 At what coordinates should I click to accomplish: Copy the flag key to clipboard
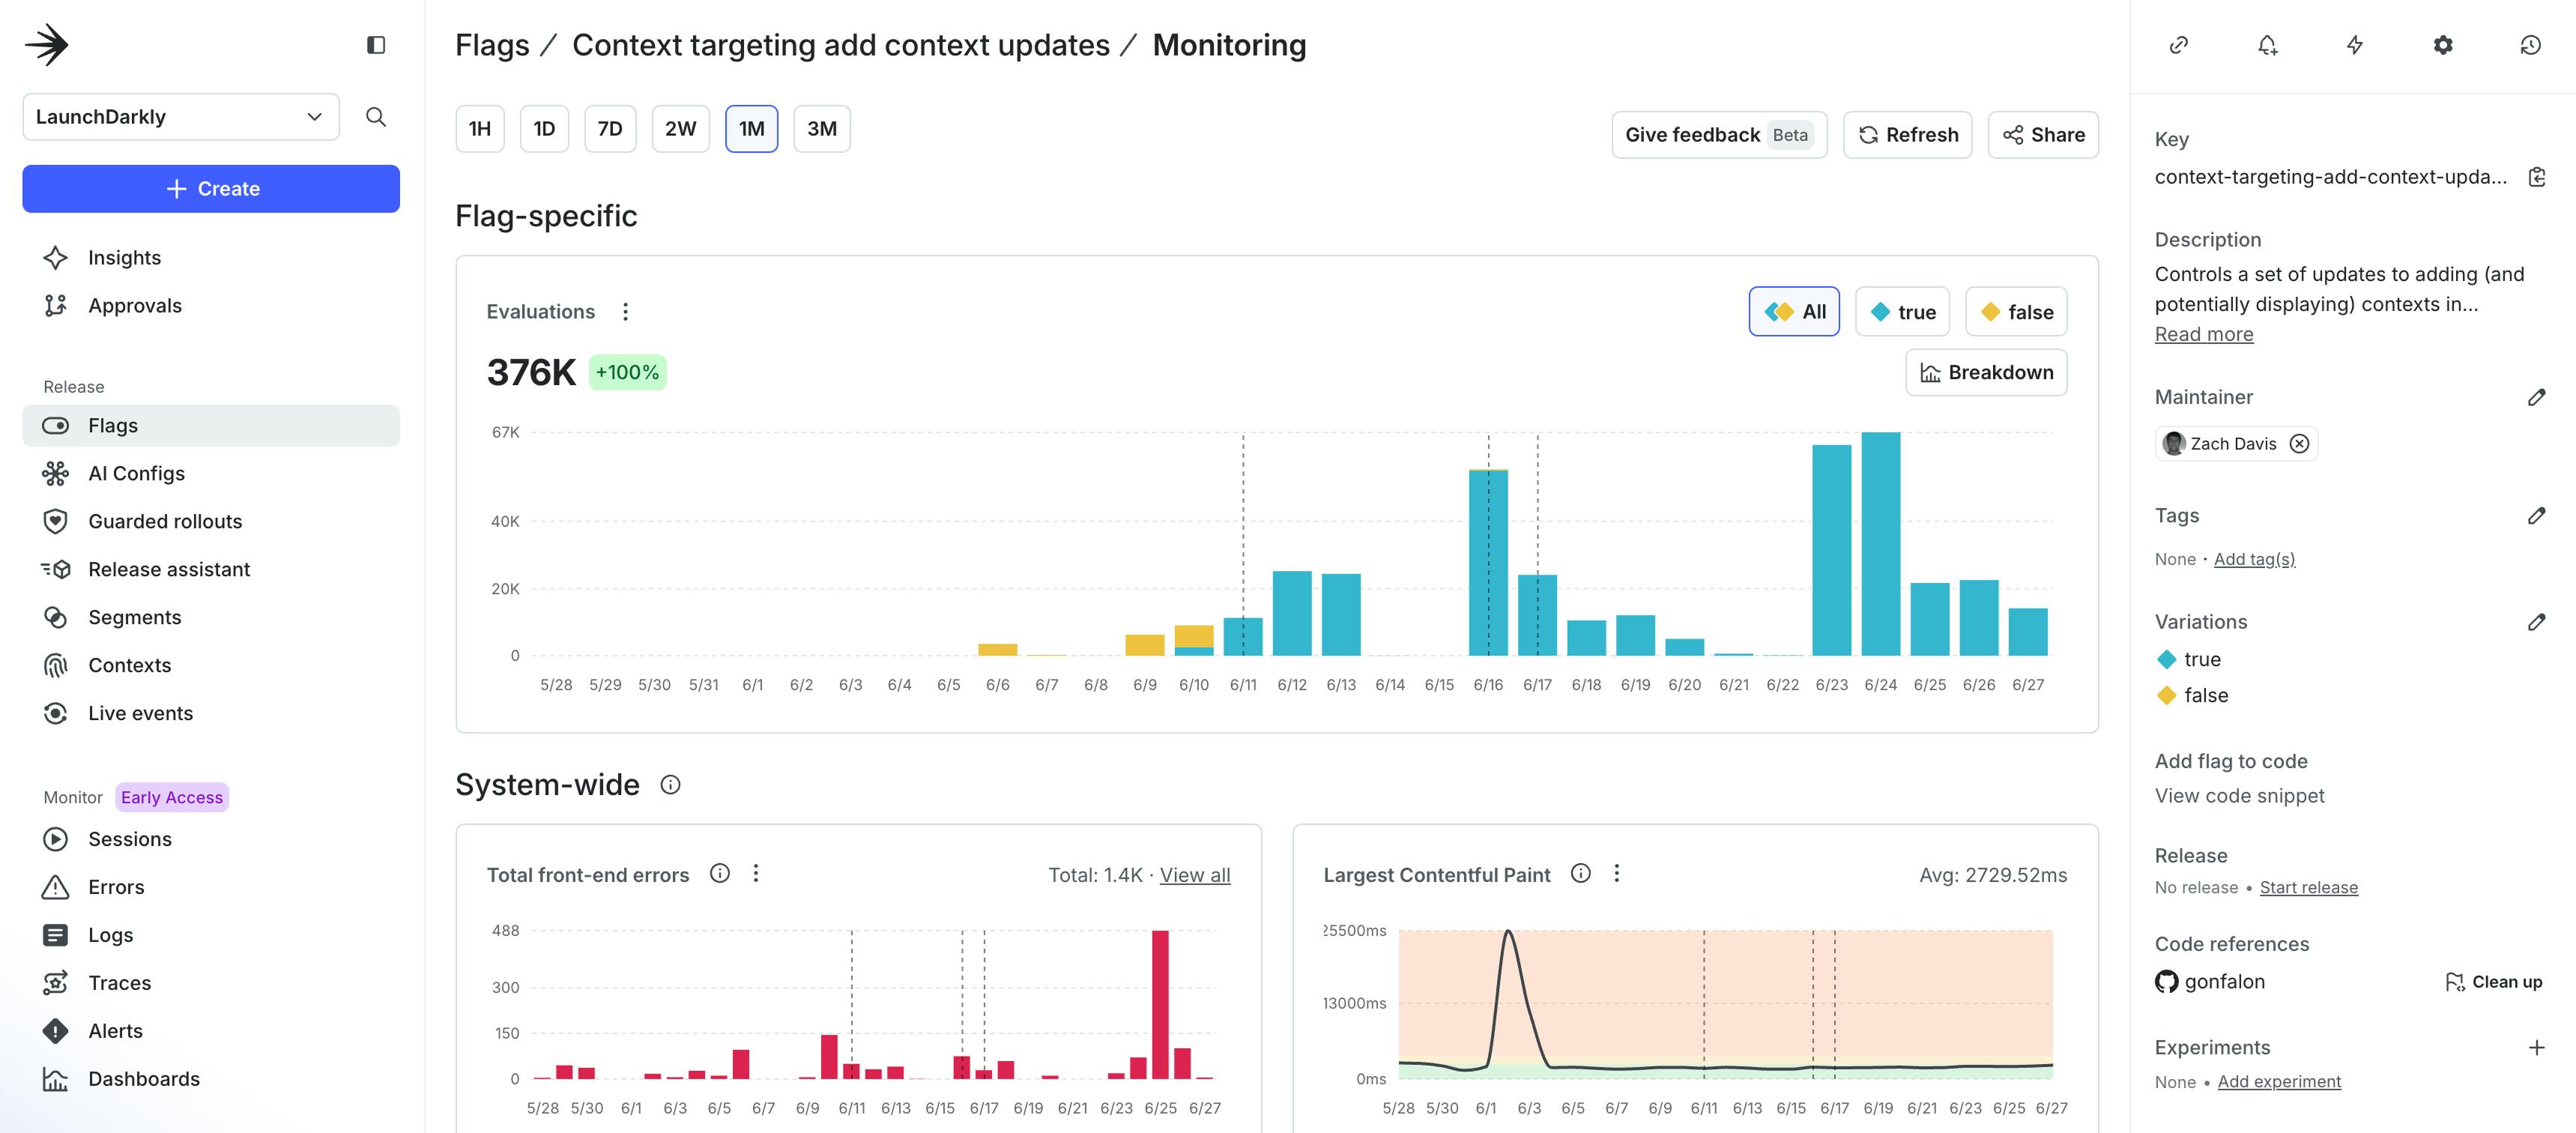pyautogui.click(x=2536, y=177)
